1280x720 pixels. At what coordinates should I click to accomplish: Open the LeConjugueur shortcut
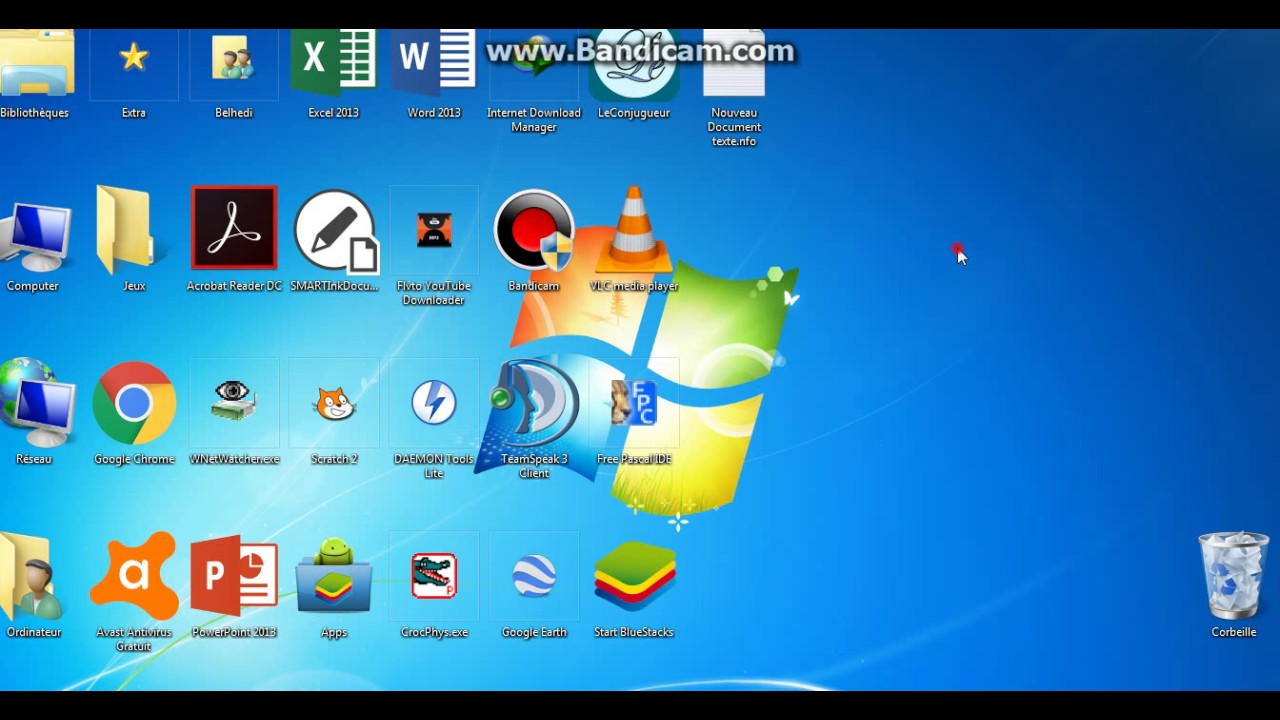tap(634, 64)
